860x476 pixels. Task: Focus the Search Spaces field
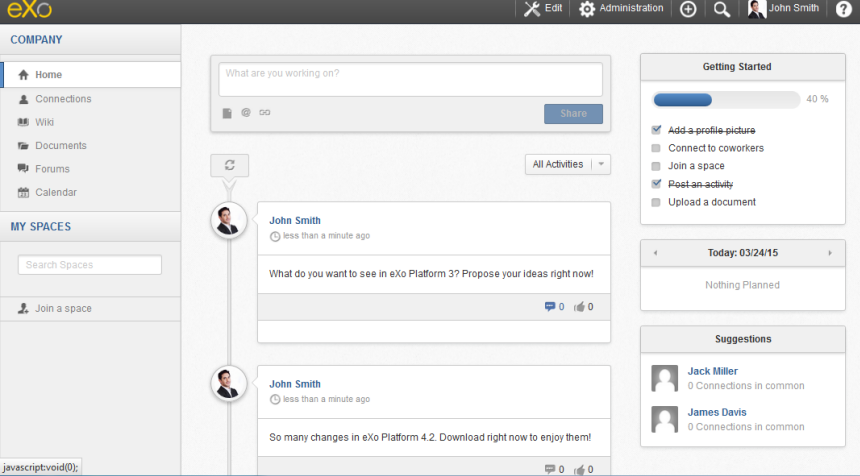point(90,265)
